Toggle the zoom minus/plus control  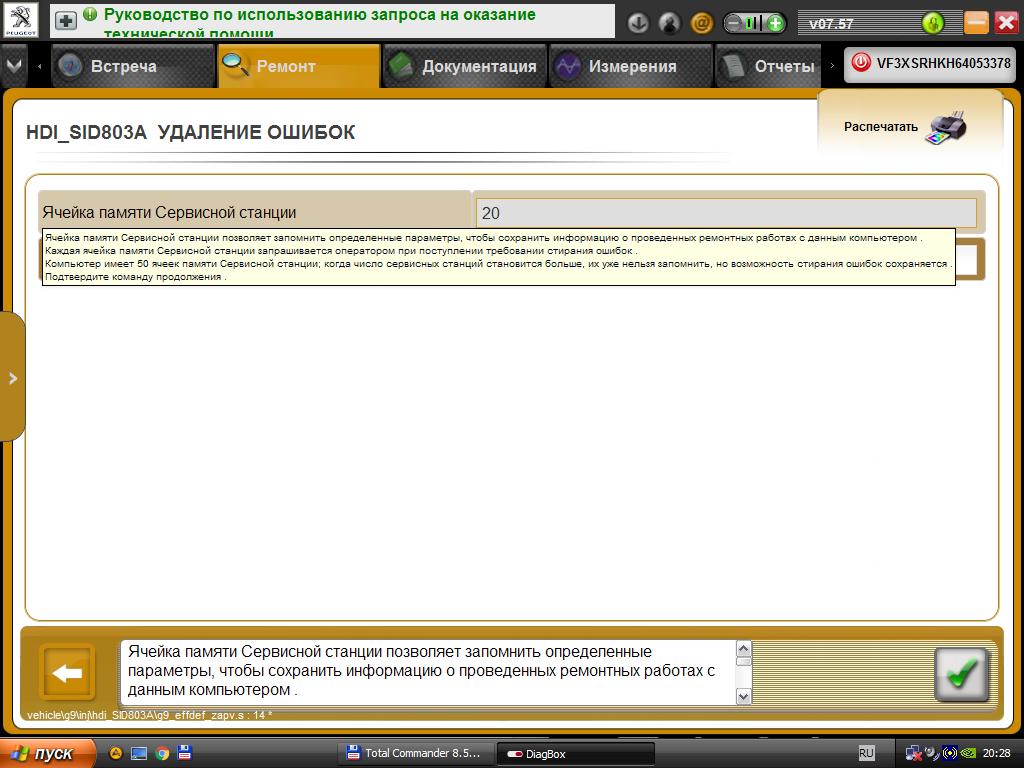coord(754,23)
